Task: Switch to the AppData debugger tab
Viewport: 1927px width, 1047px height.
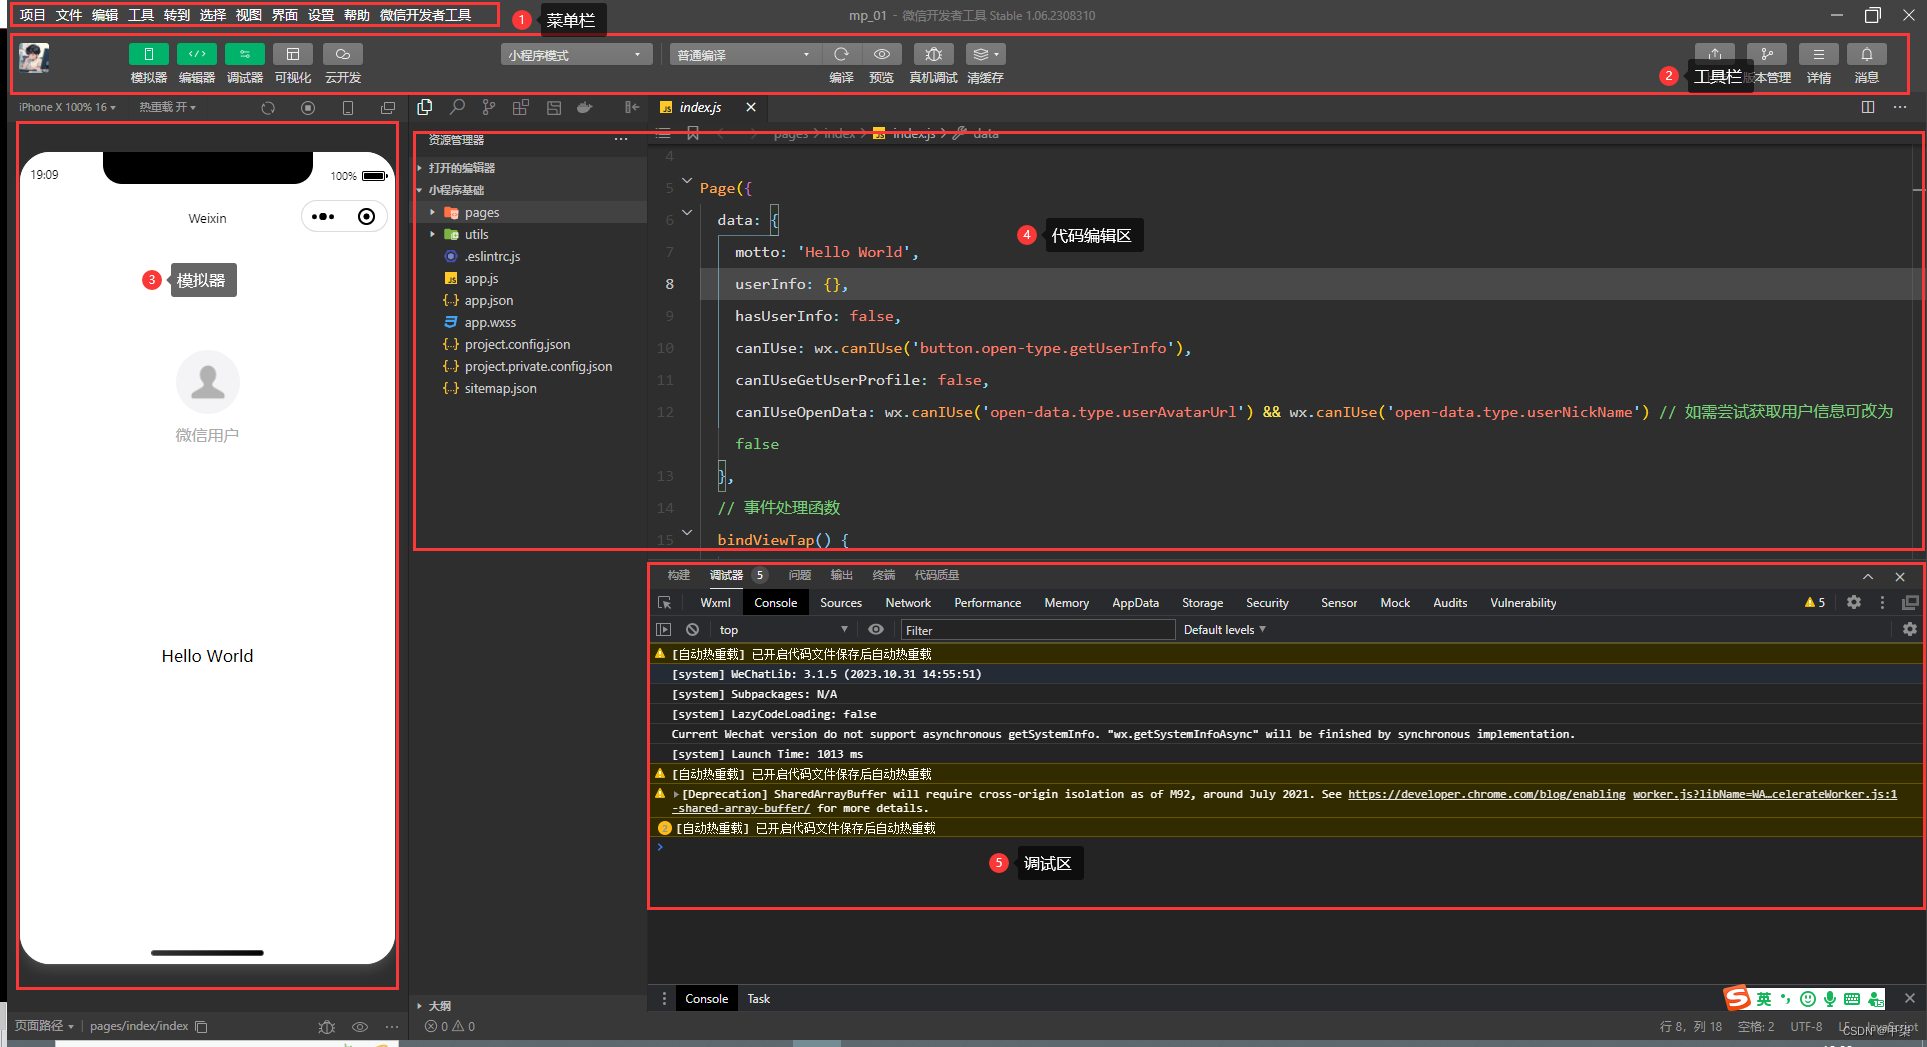Action: click(1135, 603)
